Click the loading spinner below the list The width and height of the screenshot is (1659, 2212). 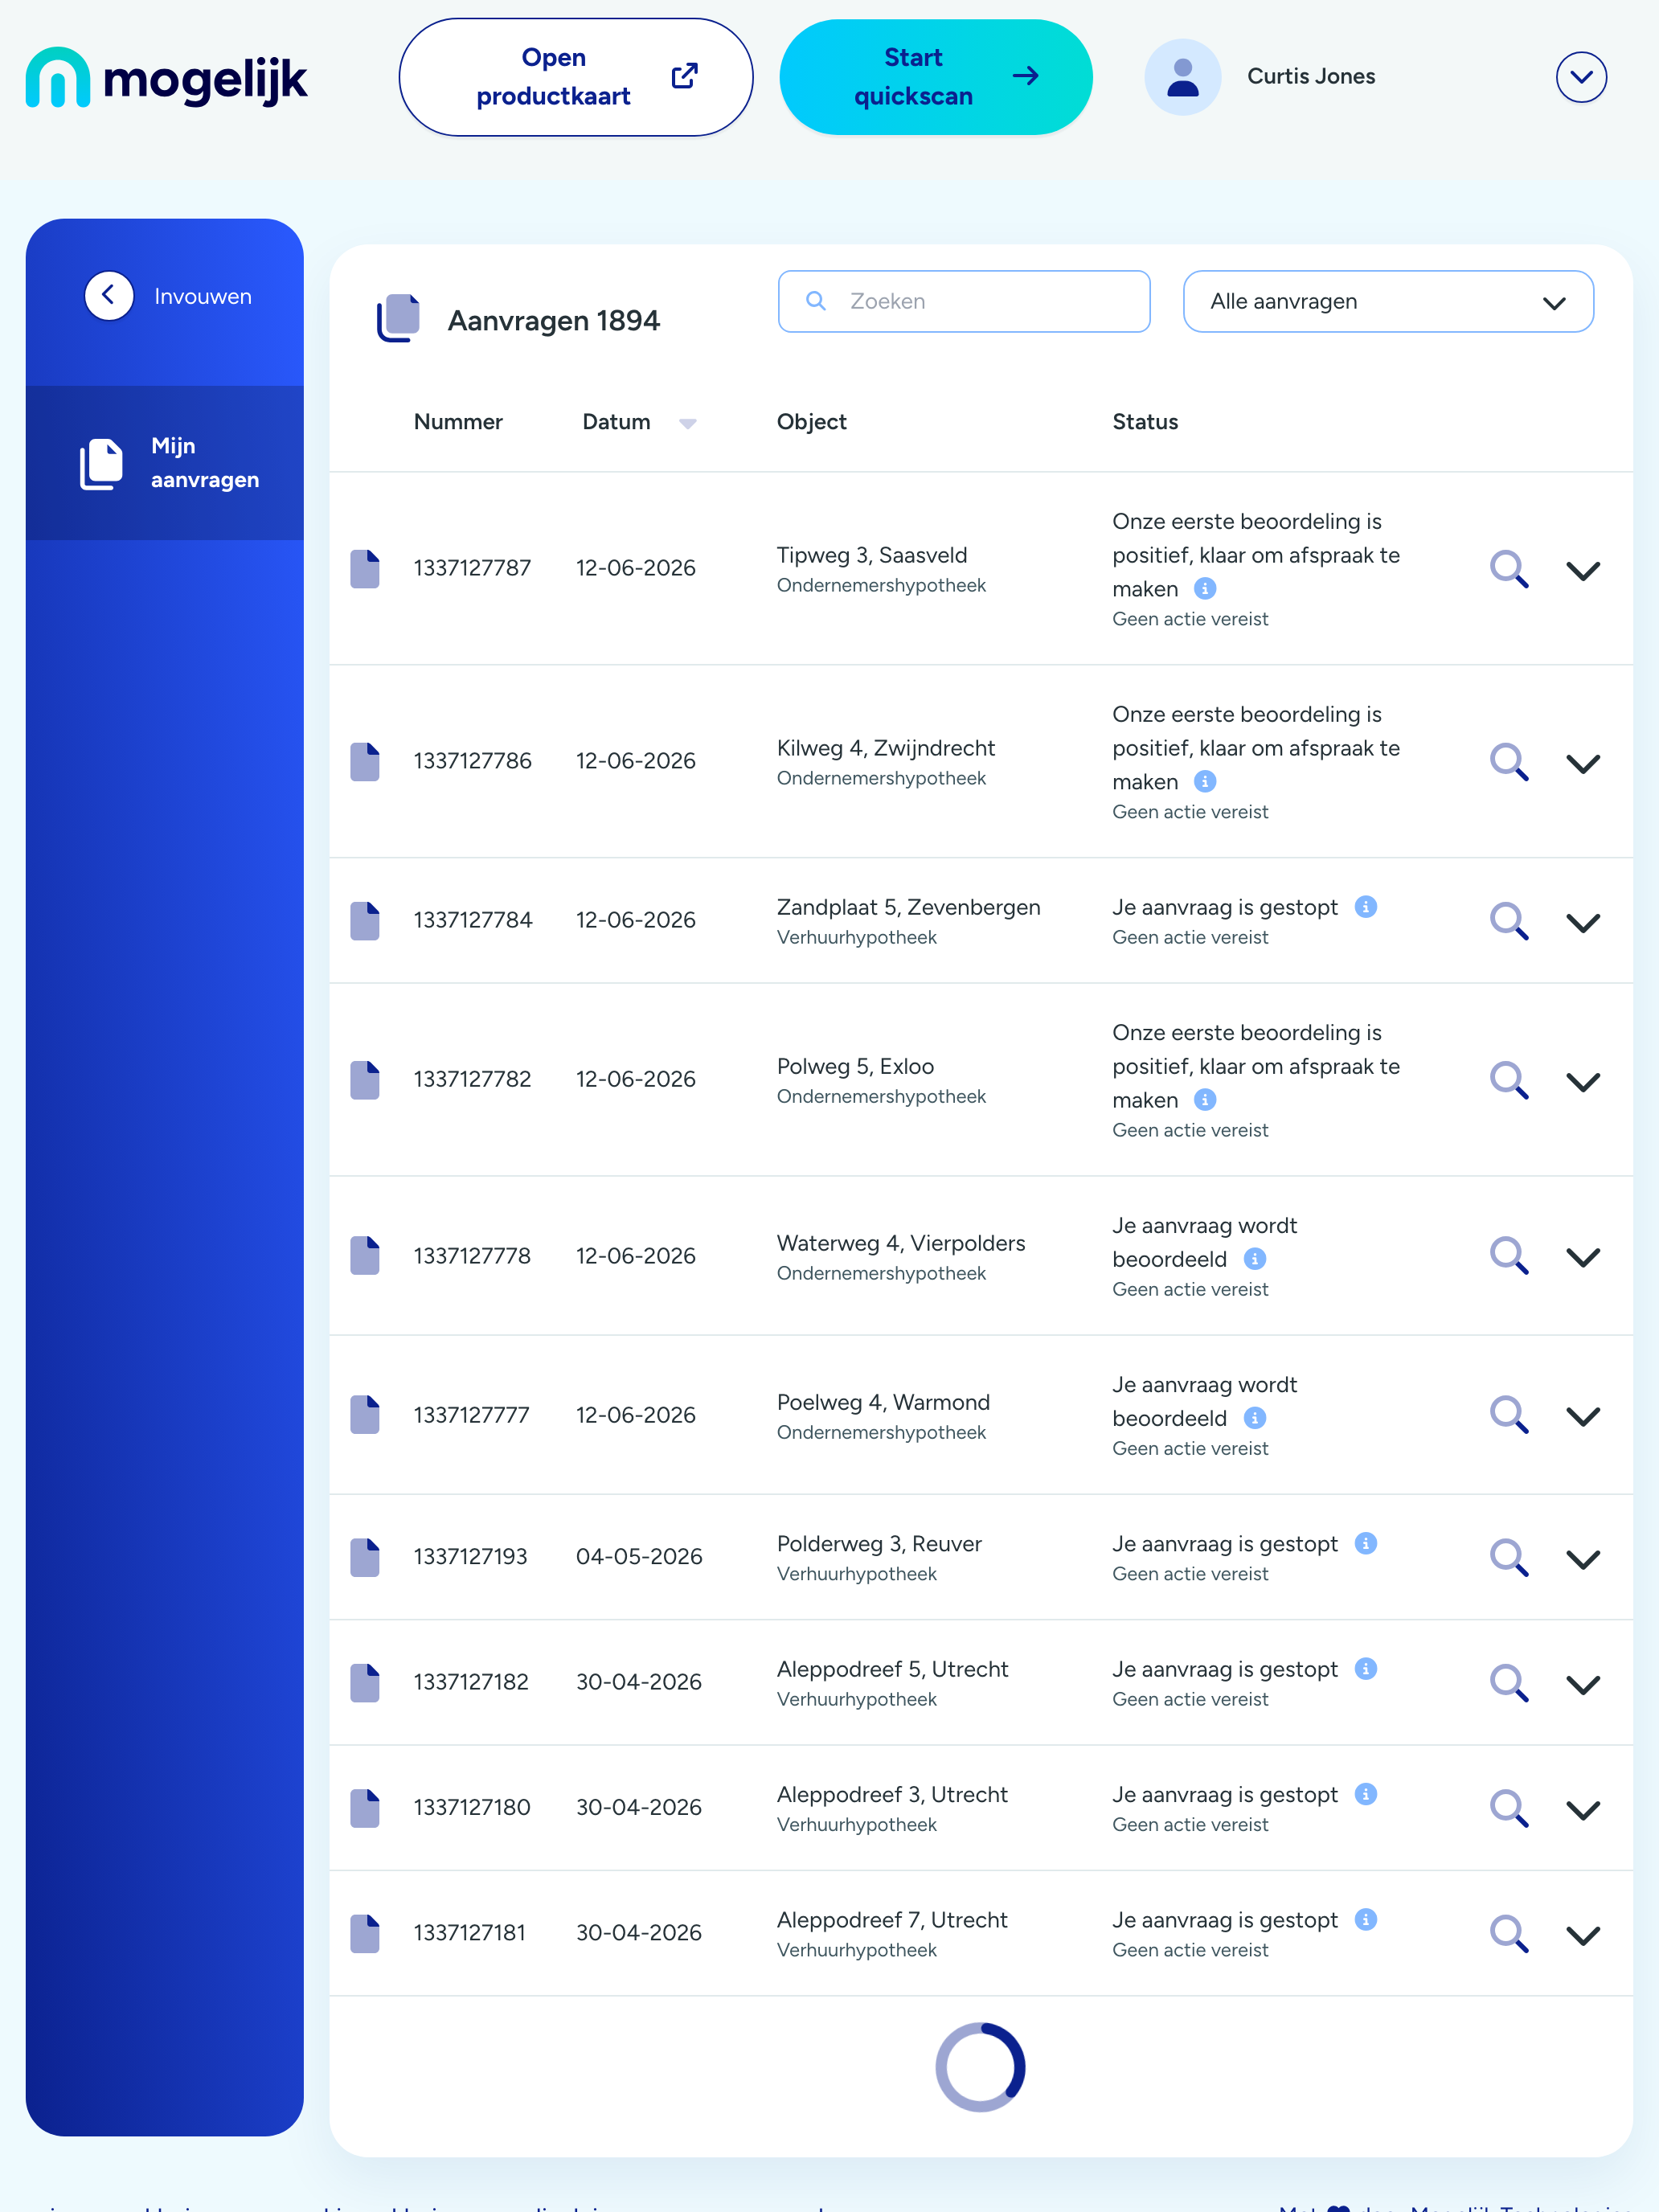tap(980, 2067)
